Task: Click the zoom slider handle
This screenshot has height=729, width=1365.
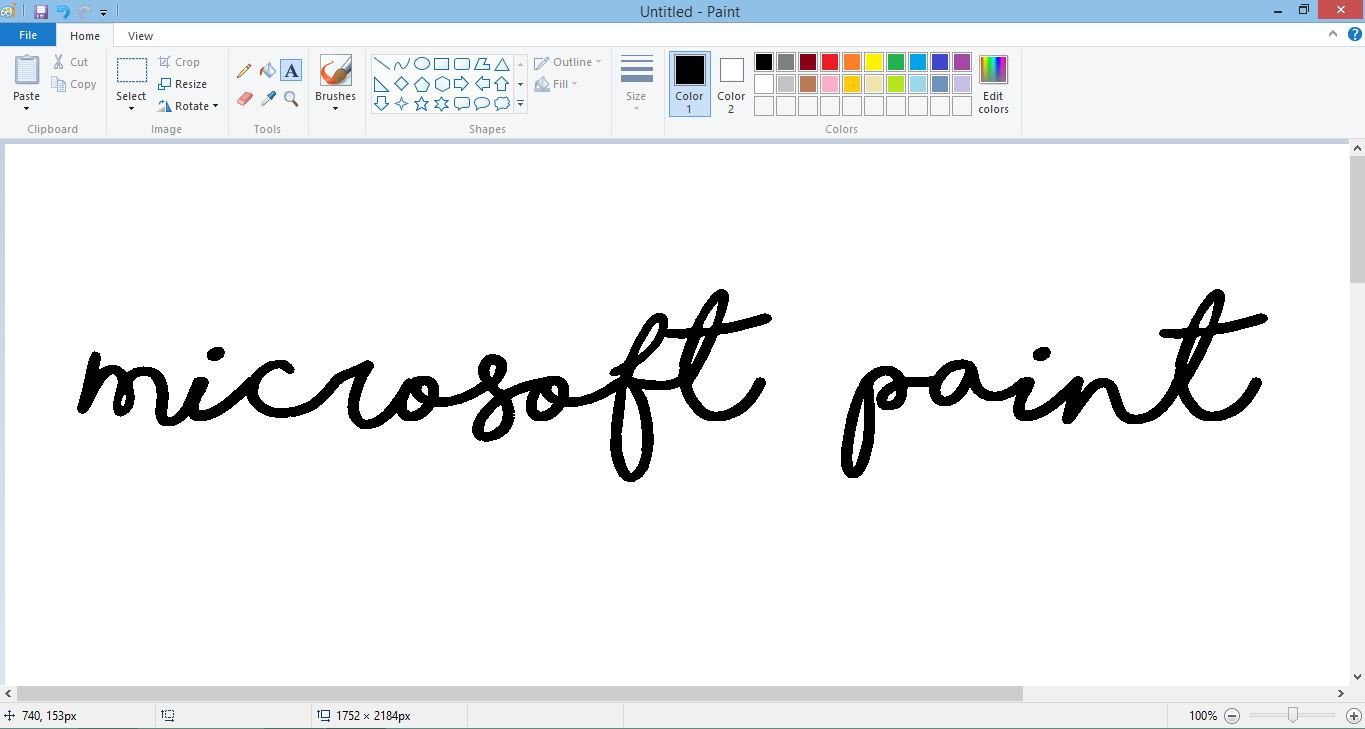Action: pyautogui.click(x=1293, y=715)
